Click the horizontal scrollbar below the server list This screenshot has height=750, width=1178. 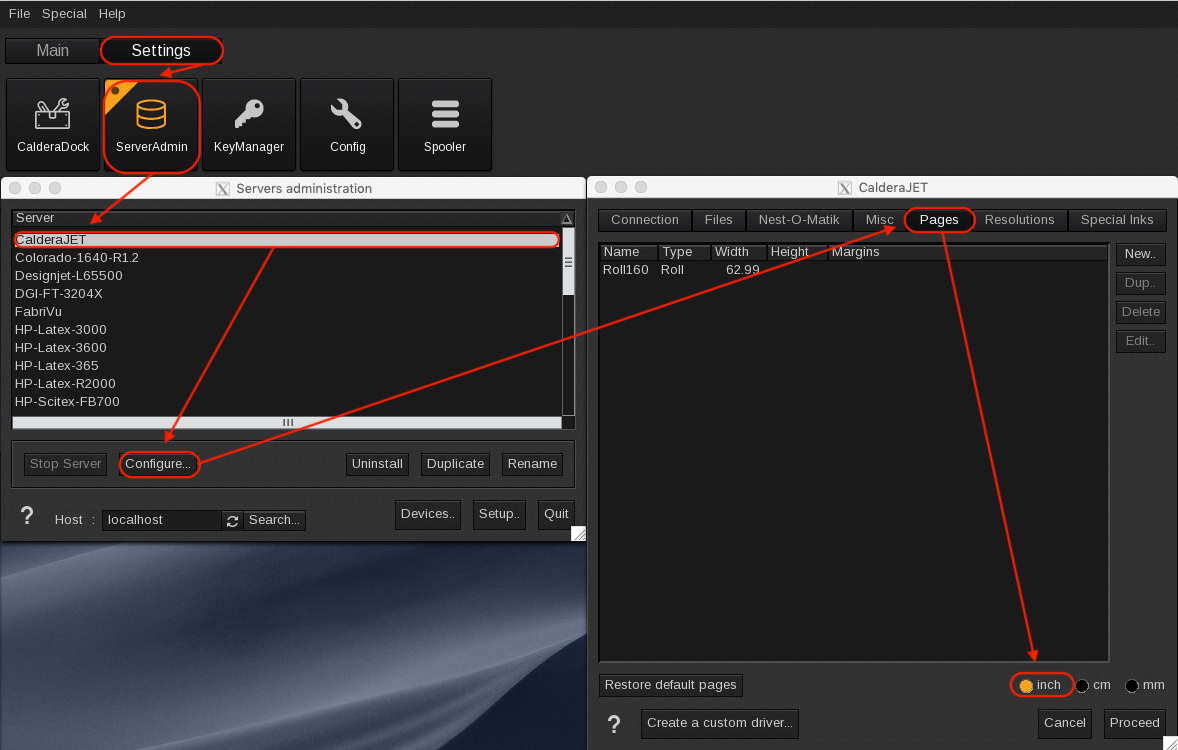tap(288, 422)
